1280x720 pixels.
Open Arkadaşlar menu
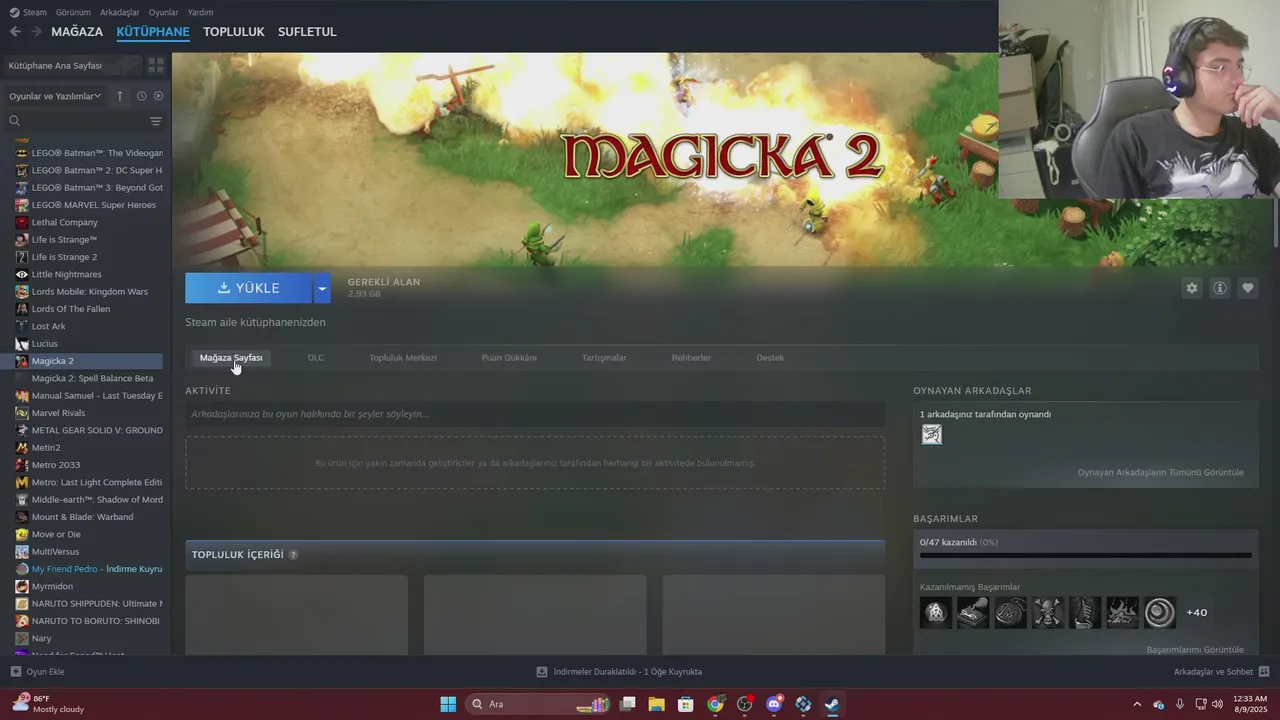pos(120,12)
